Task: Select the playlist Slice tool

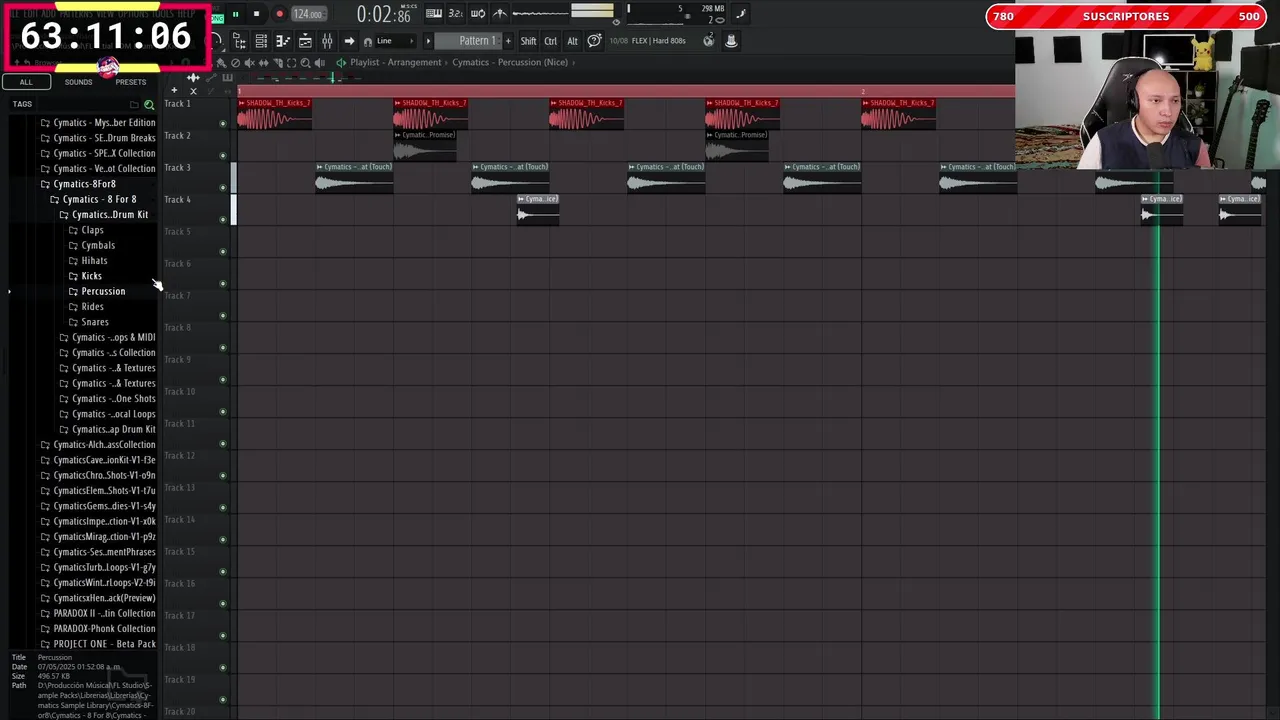Action: click(x=277, y=62)
